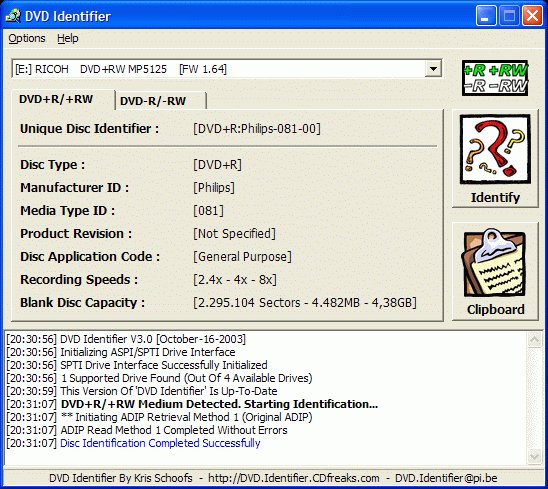The height and width of the screenshot is (489, 548).
Task: Select the DVD+R/+RW tab
Action: (x=56, y=99)
